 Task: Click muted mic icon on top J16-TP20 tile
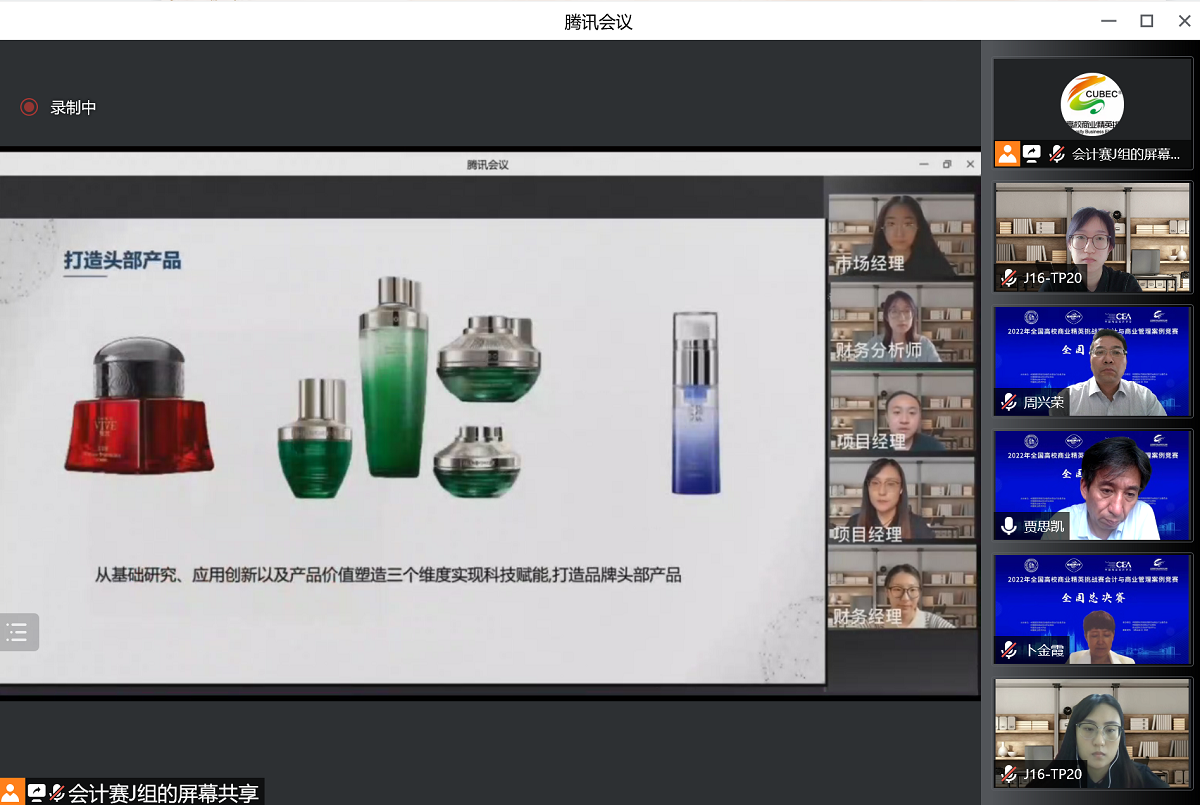(1008, 278)
